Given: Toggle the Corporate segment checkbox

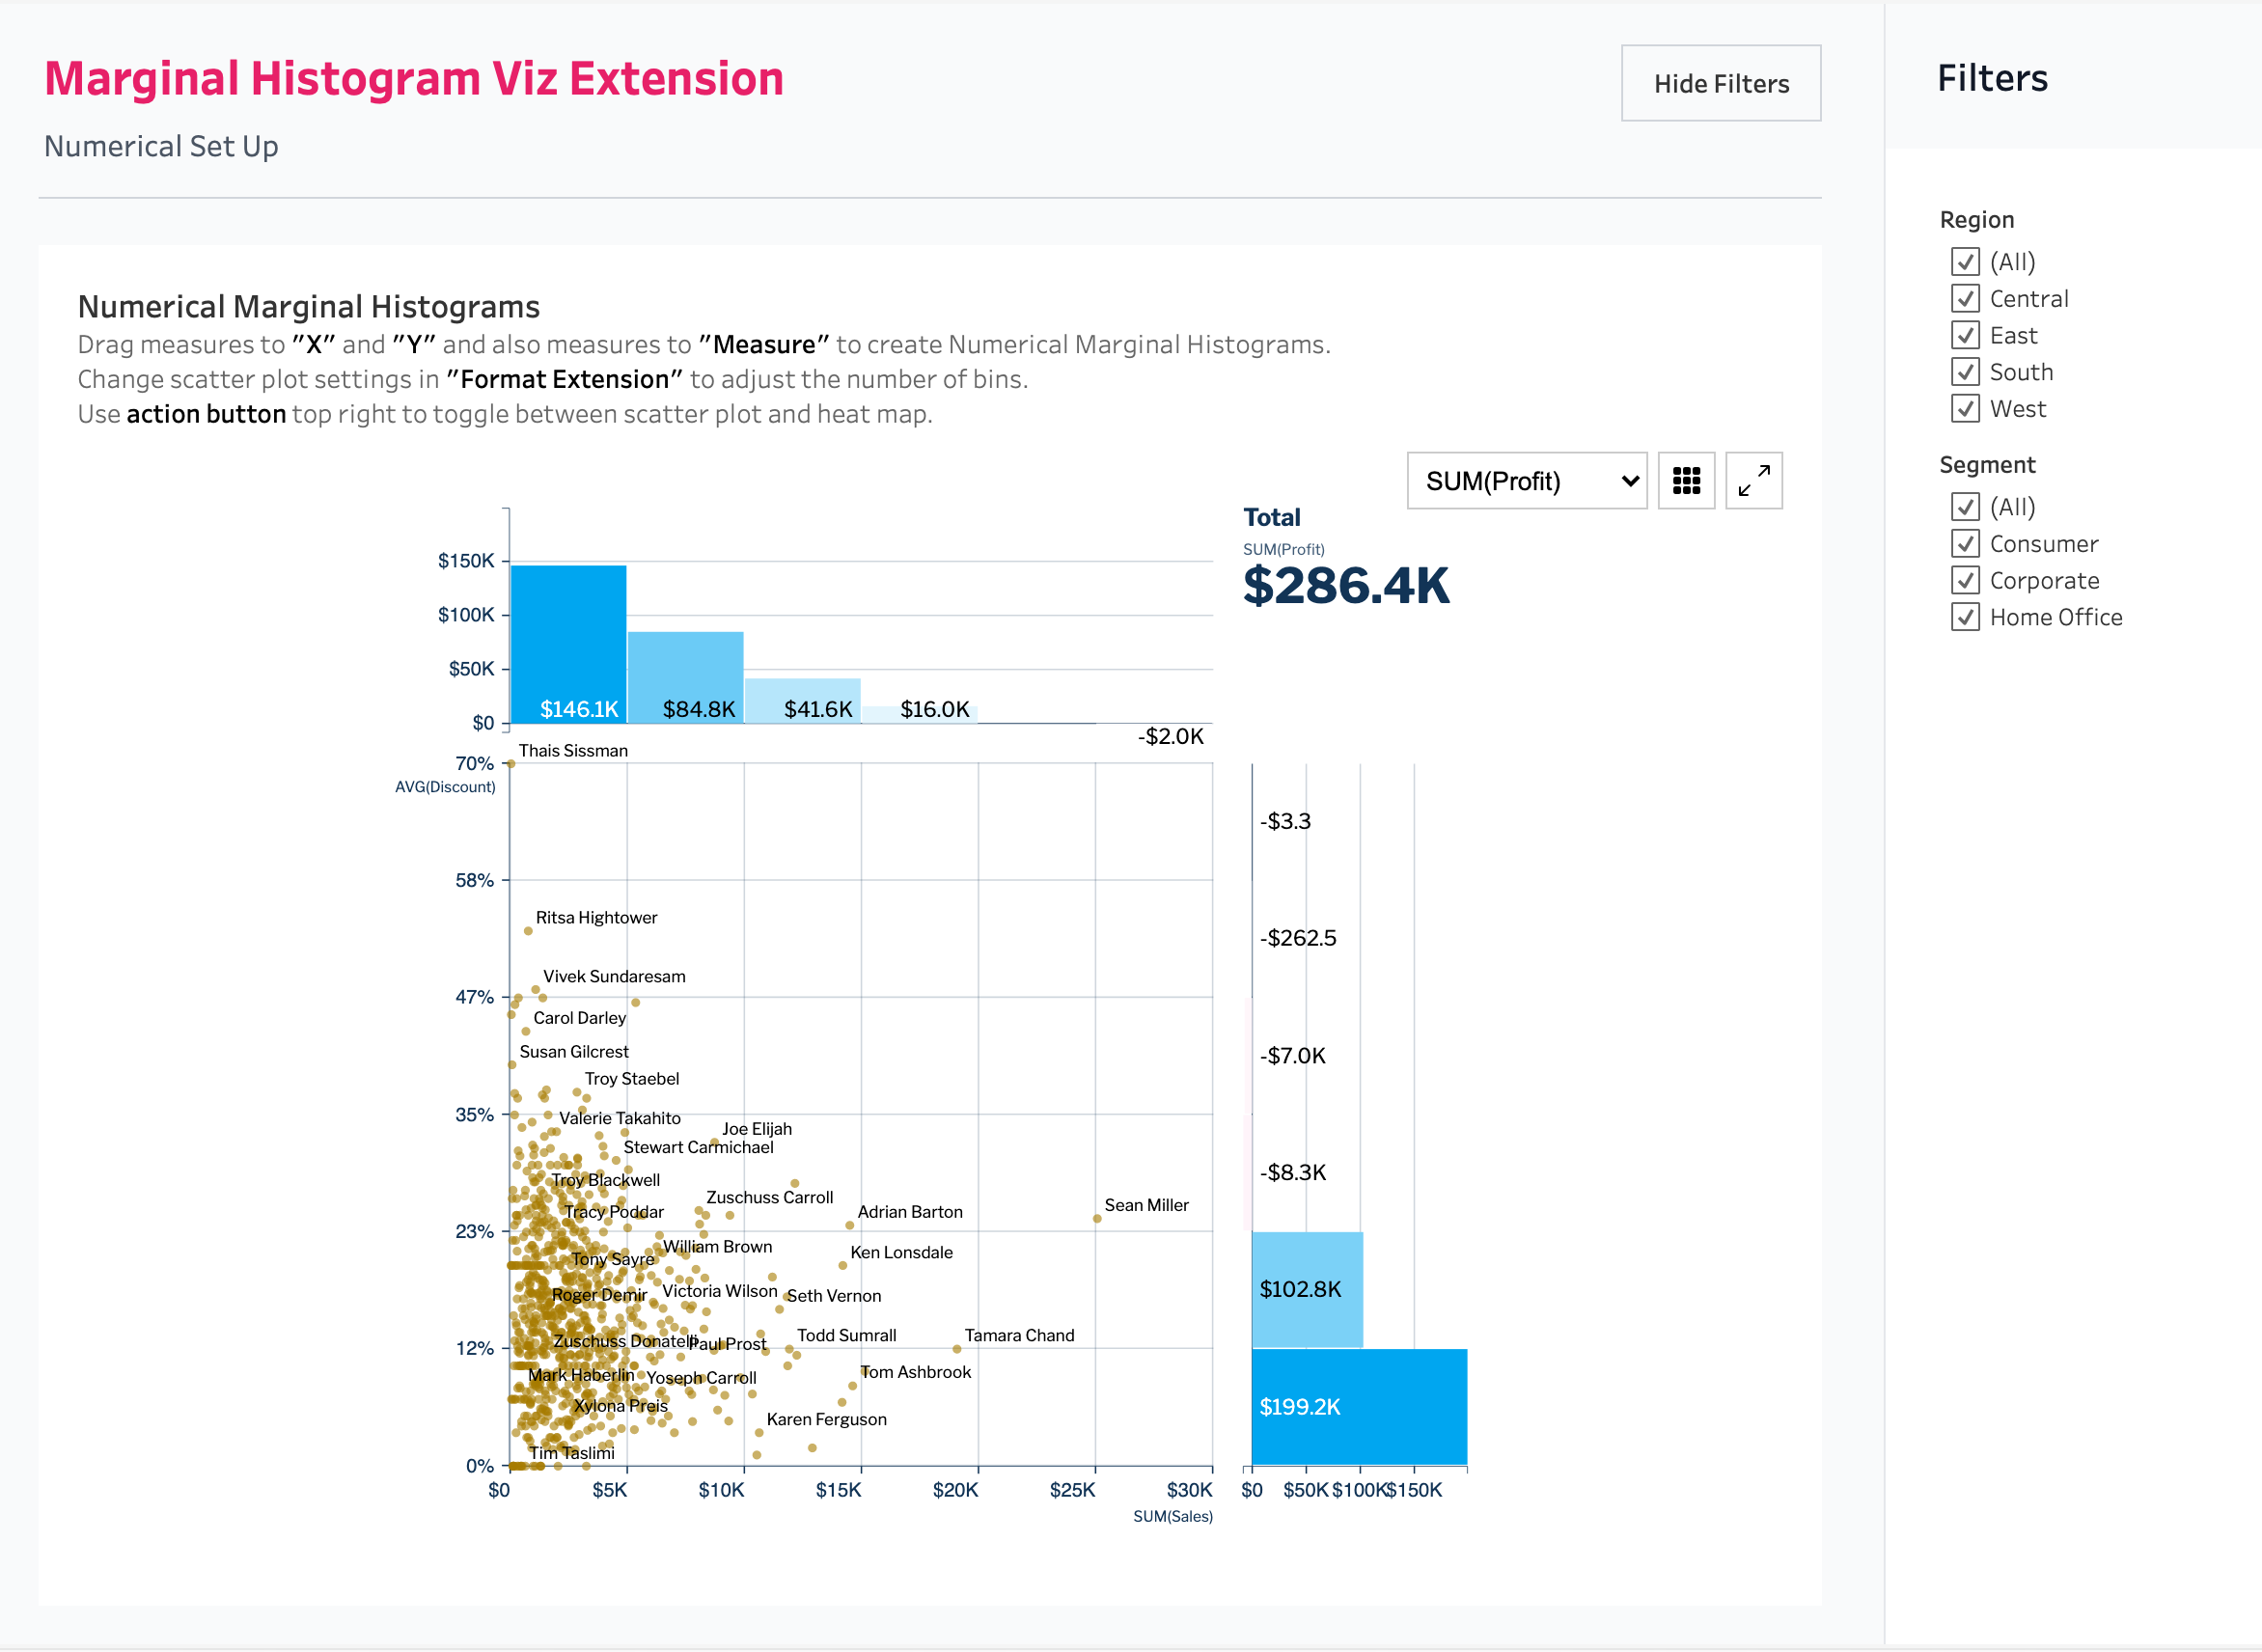Looking at the screenshot, I should [1964, 580].
